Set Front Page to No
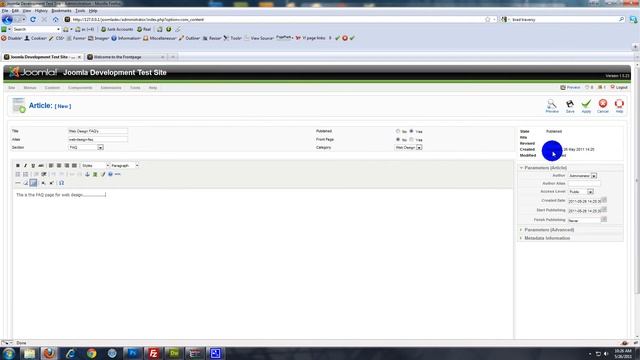This screenshot has height=360, width=640. tap(398, 139)
